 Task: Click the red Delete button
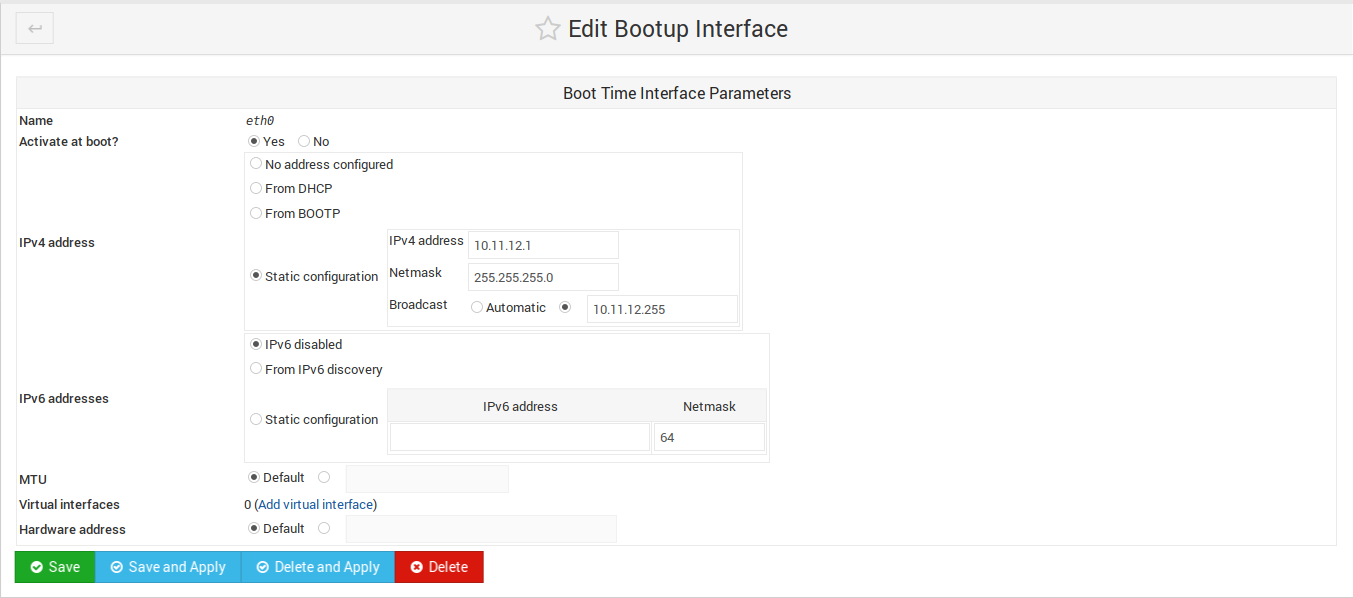click(439, 567)
